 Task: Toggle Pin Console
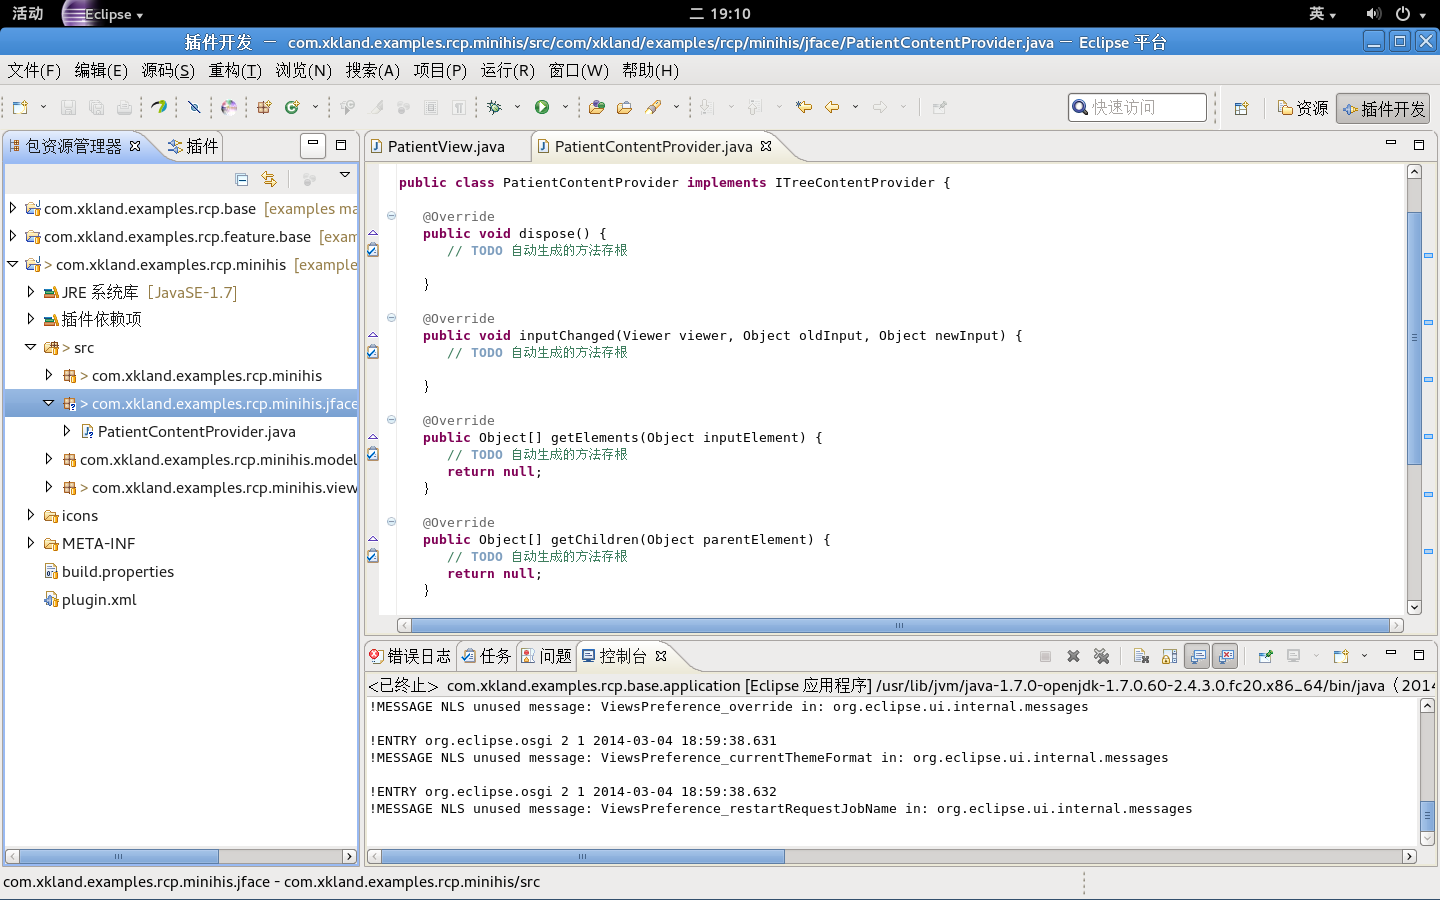tap(1265, 656)
